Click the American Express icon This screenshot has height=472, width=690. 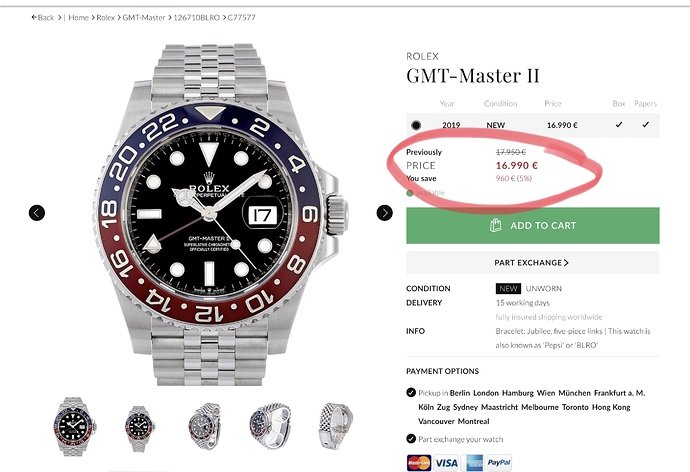point(474,462)
